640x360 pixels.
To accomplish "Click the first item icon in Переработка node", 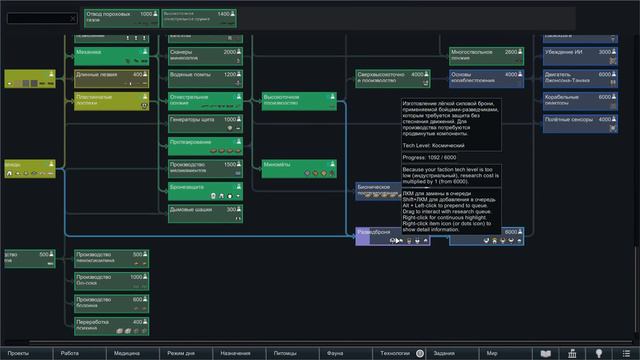I will (120, 331).
